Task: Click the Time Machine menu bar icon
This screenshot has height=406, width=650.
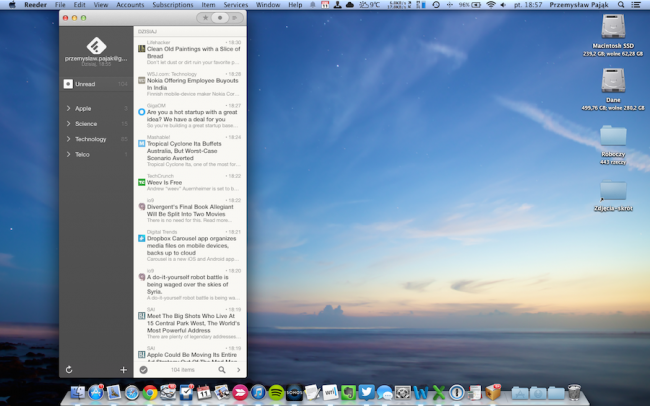Action: click(x=436, y=5)
